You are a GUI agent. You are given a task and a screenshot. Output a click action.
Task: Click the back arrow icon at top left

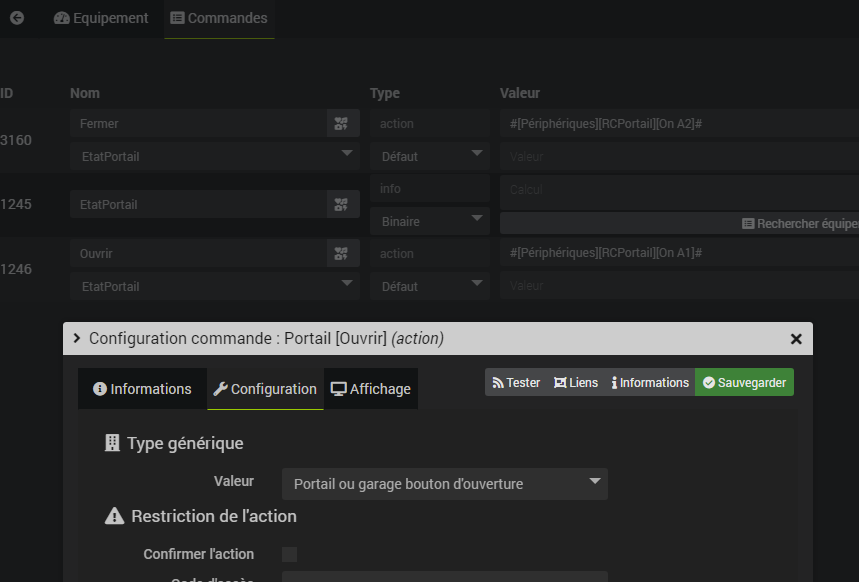(17, 18)
